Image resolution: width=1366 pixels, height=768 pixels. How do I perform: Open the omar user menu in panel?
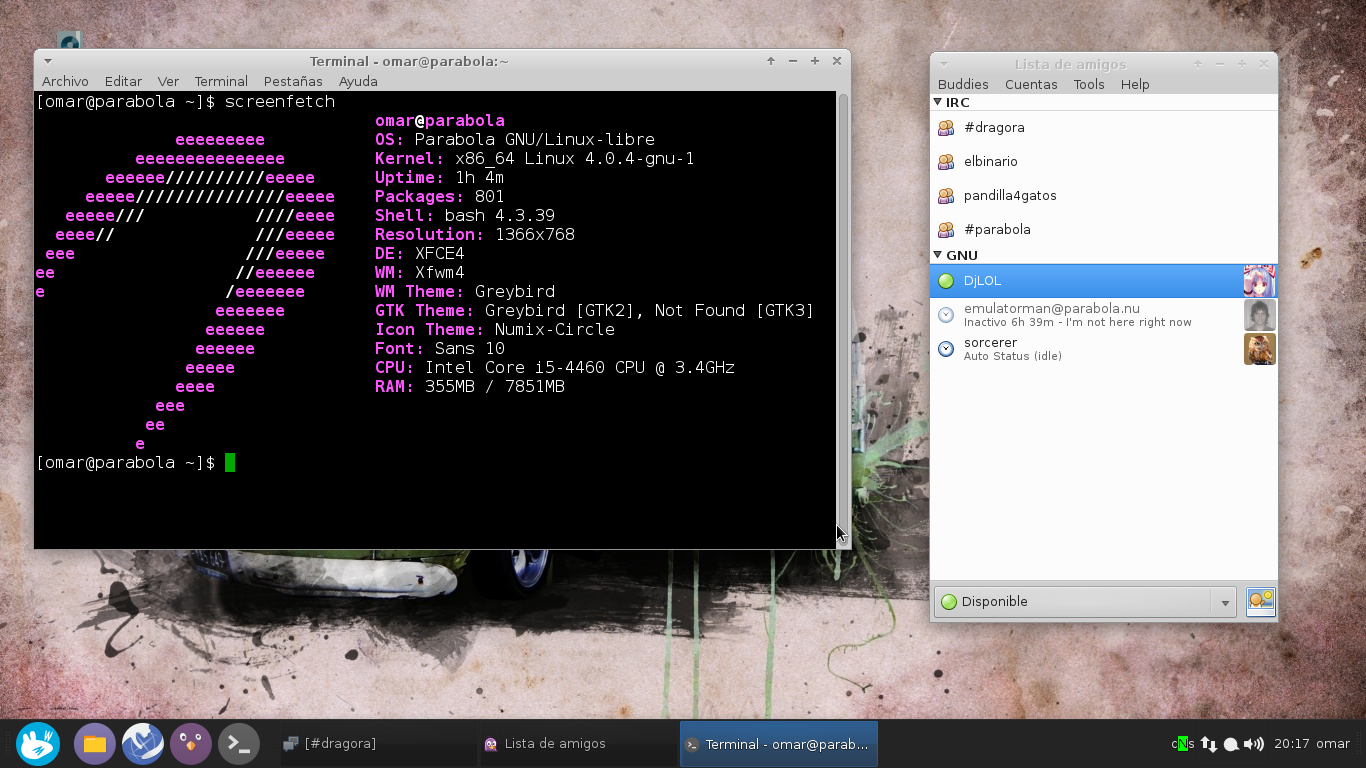click(x=1333, y=744)
